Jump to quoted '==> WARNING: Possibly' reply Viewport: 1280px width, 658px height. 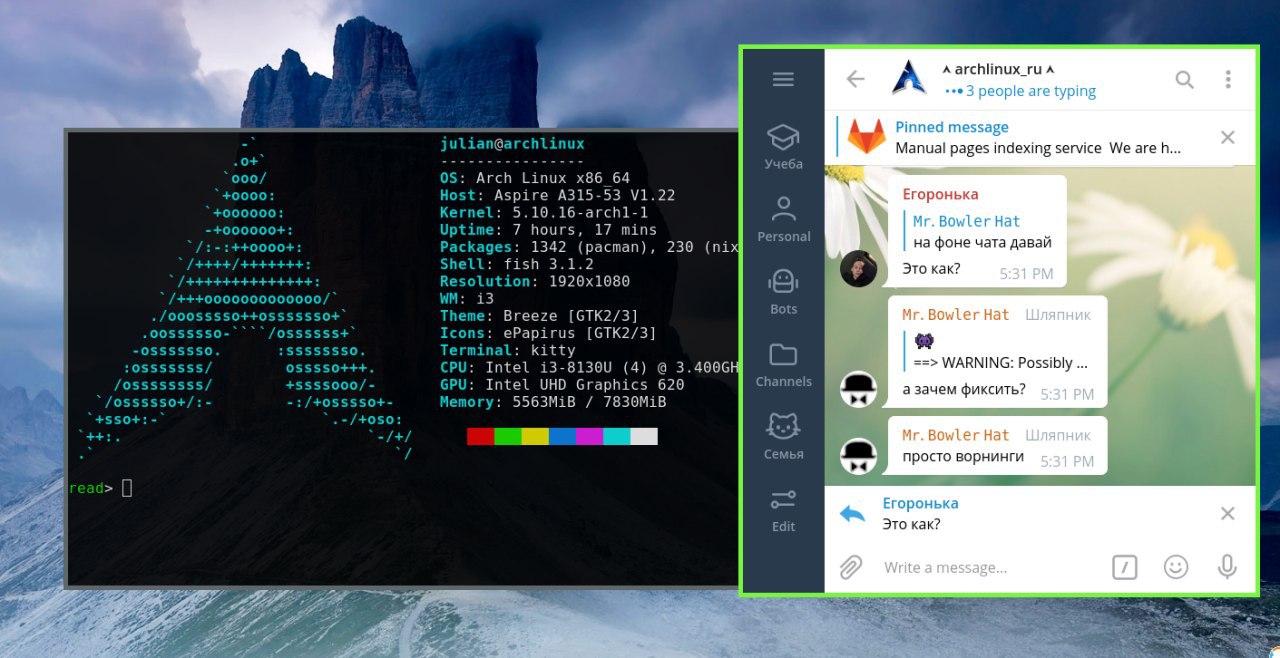pyautogui.click(x=997, y=351)
